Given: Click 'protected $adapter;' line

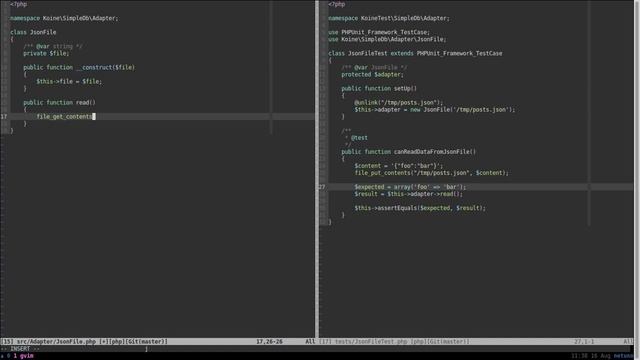Looking at the screenshot, I should click(372, 74).
